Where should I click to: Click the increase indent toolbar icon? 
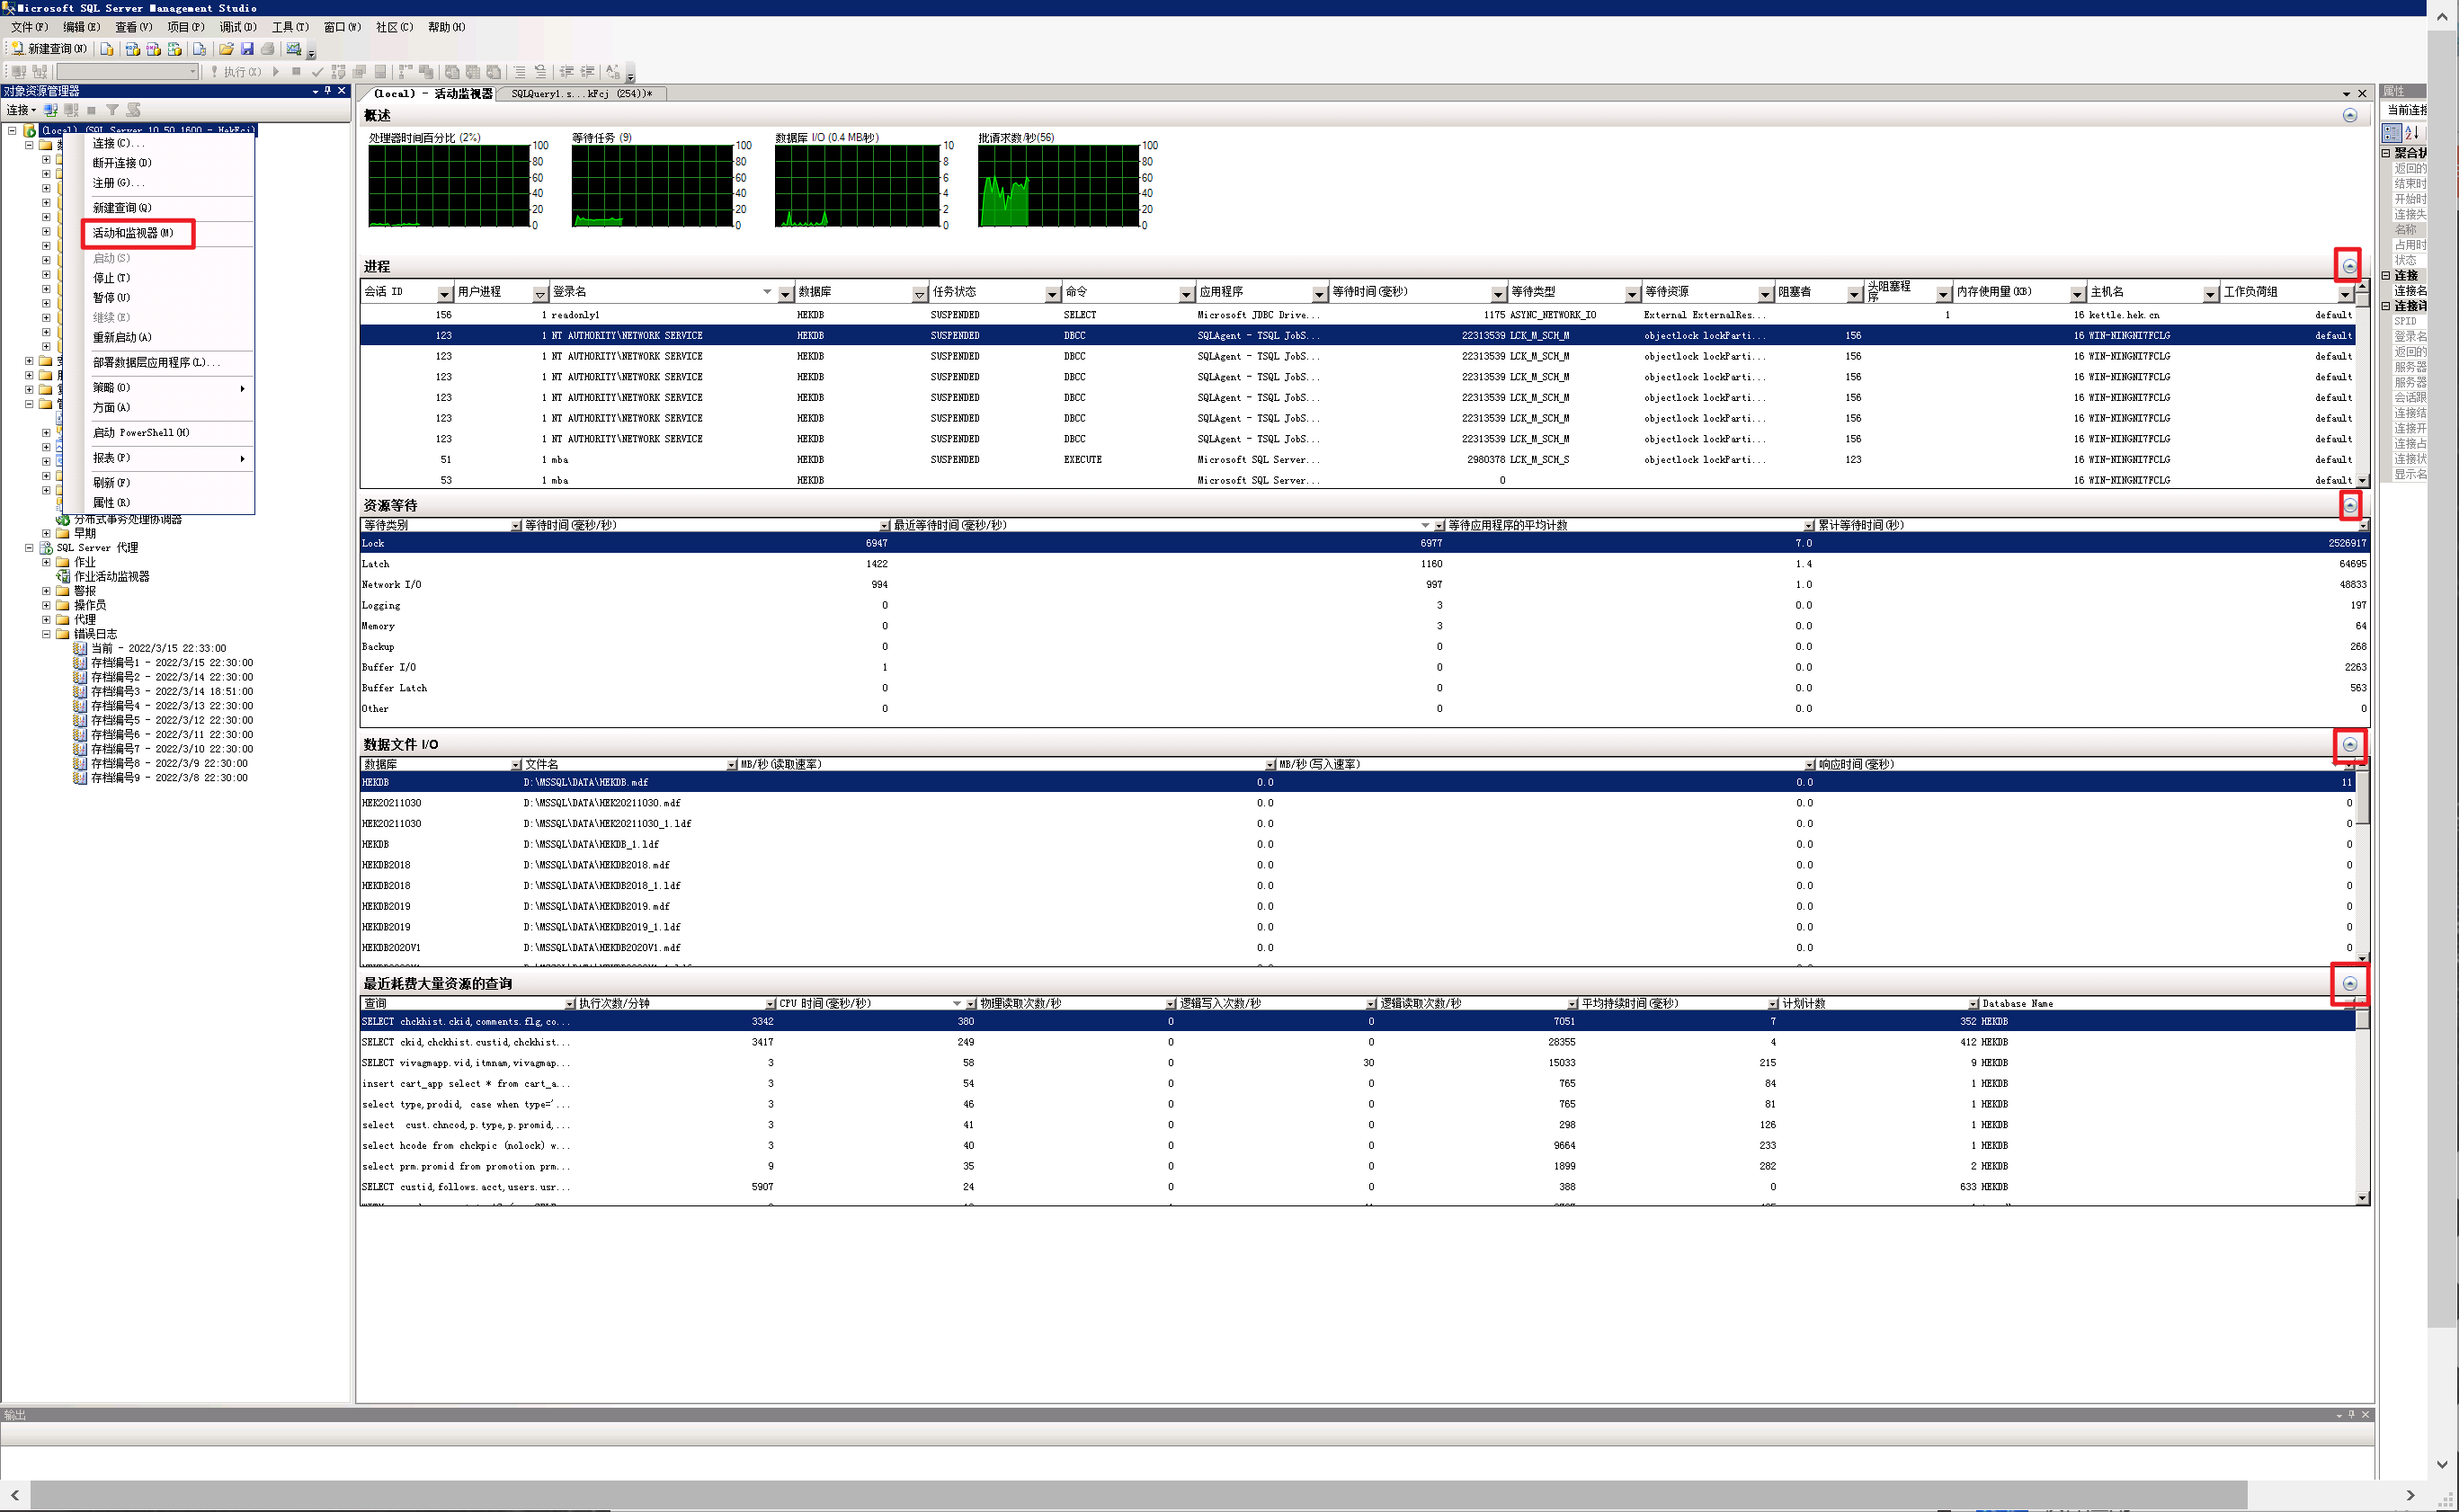588,72
